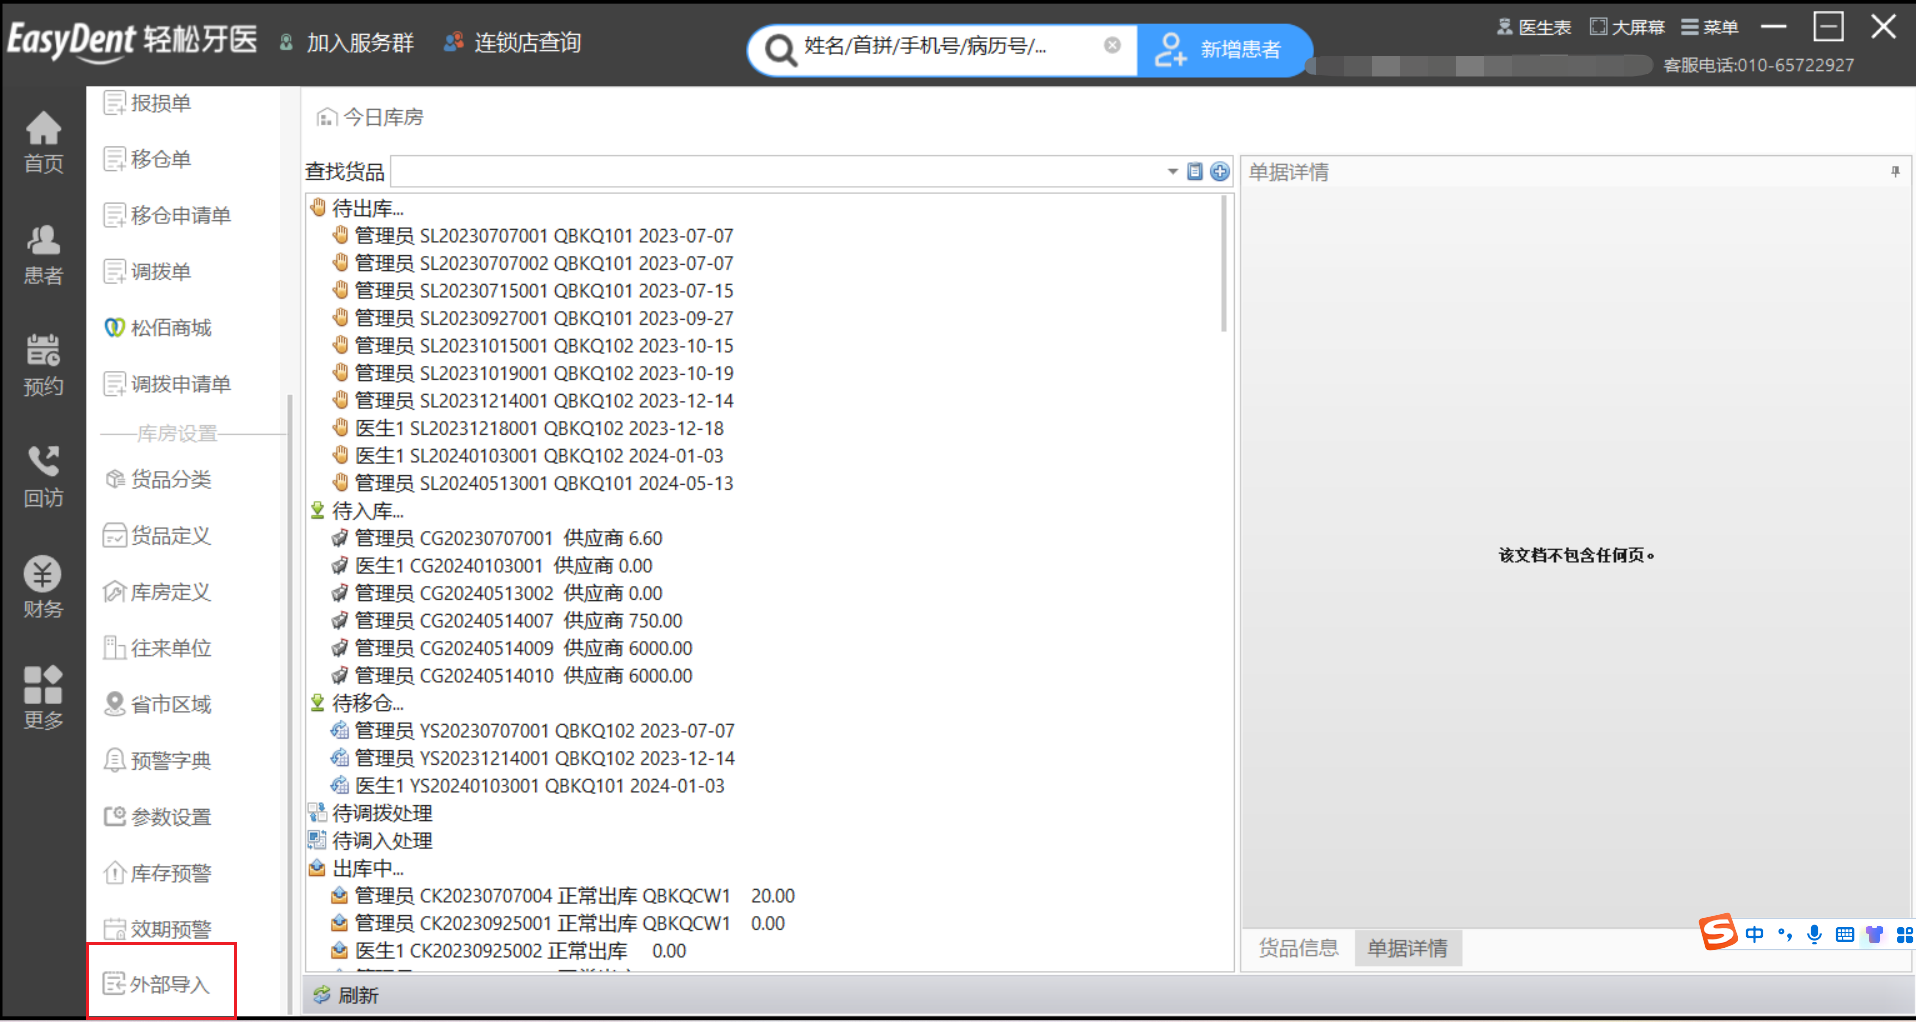Click the Sogou input method icon
The width and height of the screenshot is (1916, 1022).
point(1718,933)
